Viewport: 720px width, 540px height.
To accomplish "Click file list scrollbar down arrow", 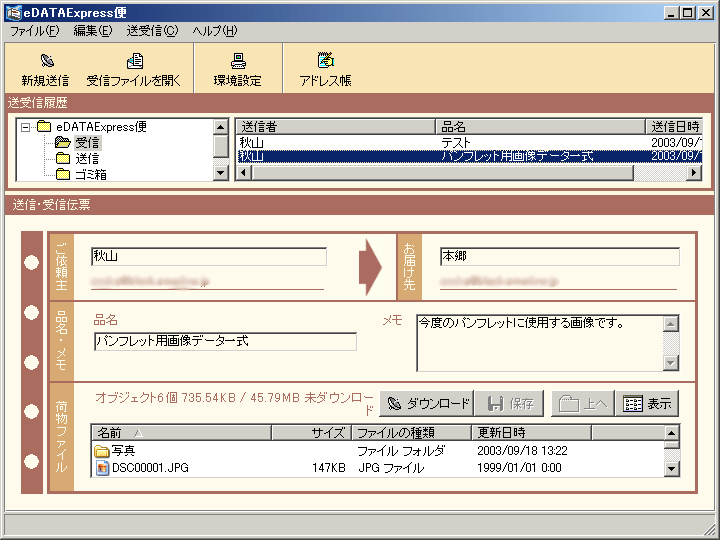I will coord(671,469).
